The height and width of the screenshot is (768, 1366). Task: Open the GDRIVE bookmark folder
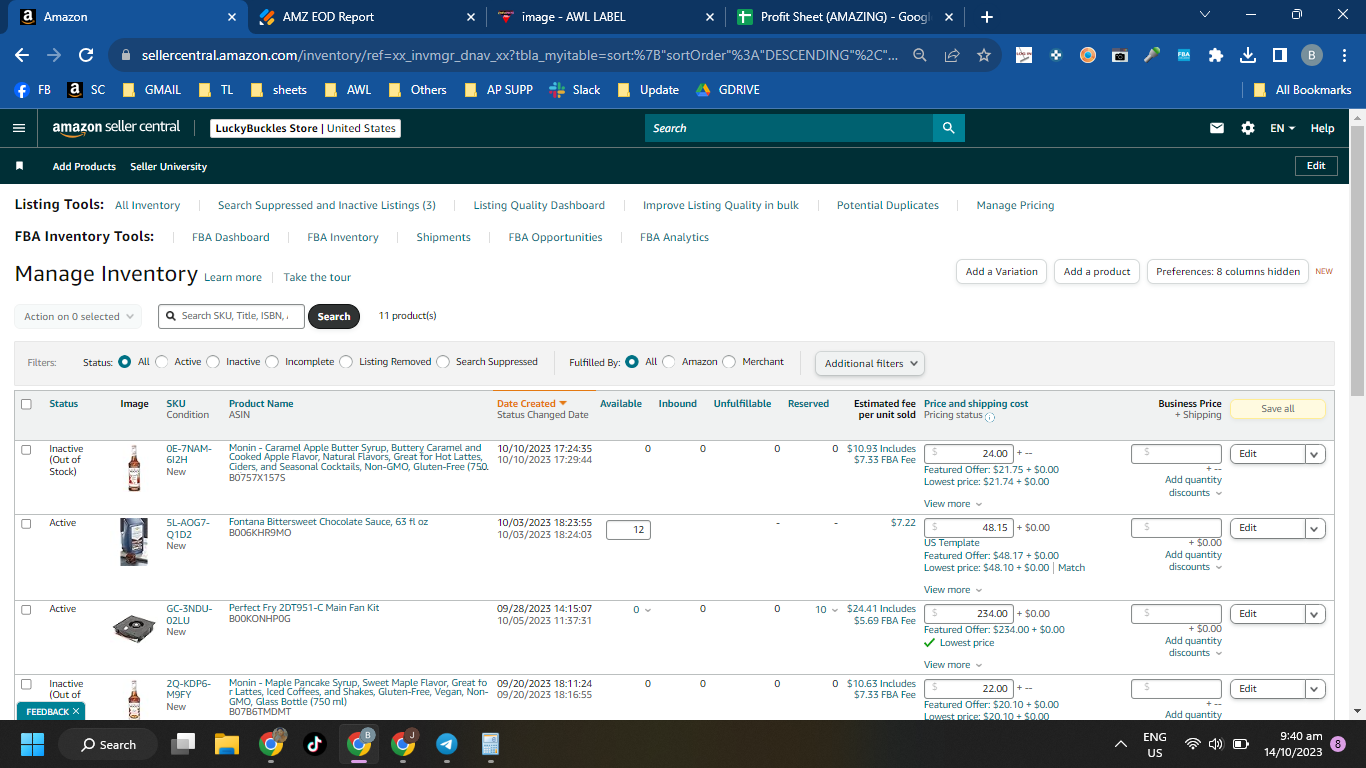click(728, 90)
